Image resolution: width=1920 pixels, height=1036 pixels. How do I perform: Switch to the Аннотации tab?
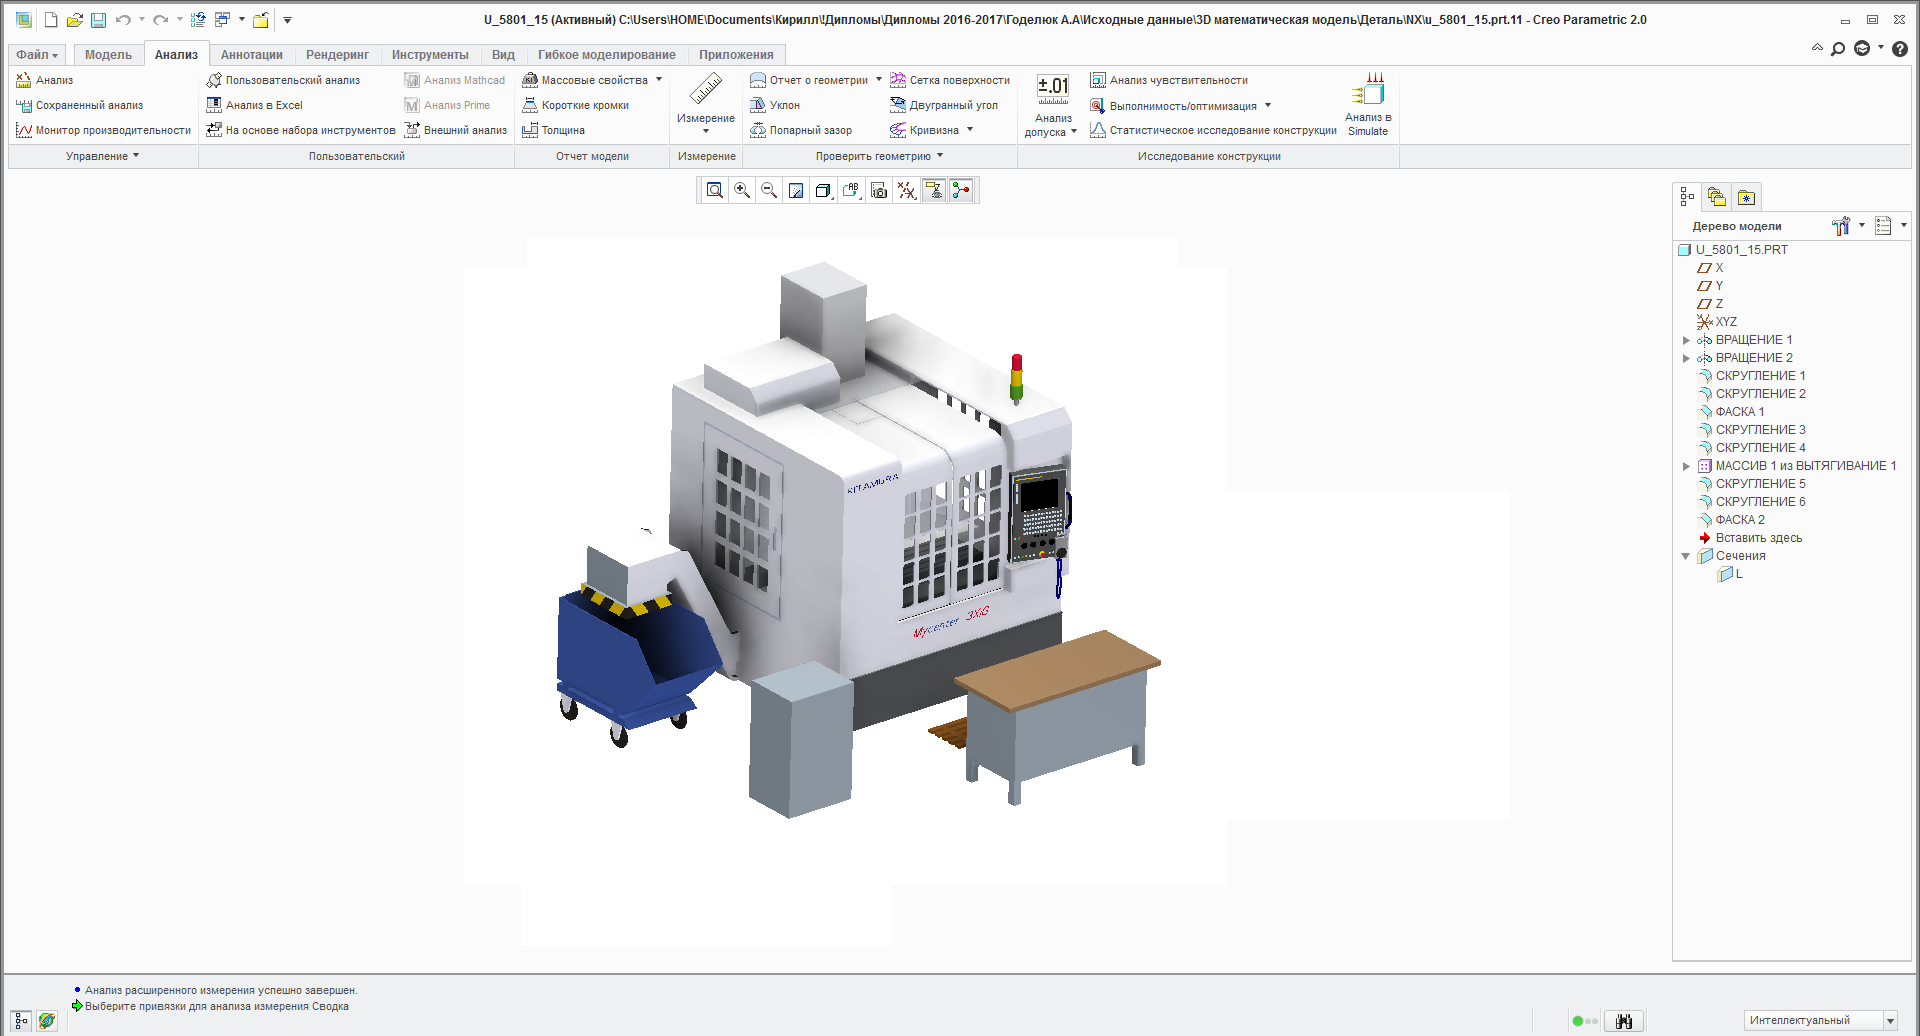pos(252,55)
